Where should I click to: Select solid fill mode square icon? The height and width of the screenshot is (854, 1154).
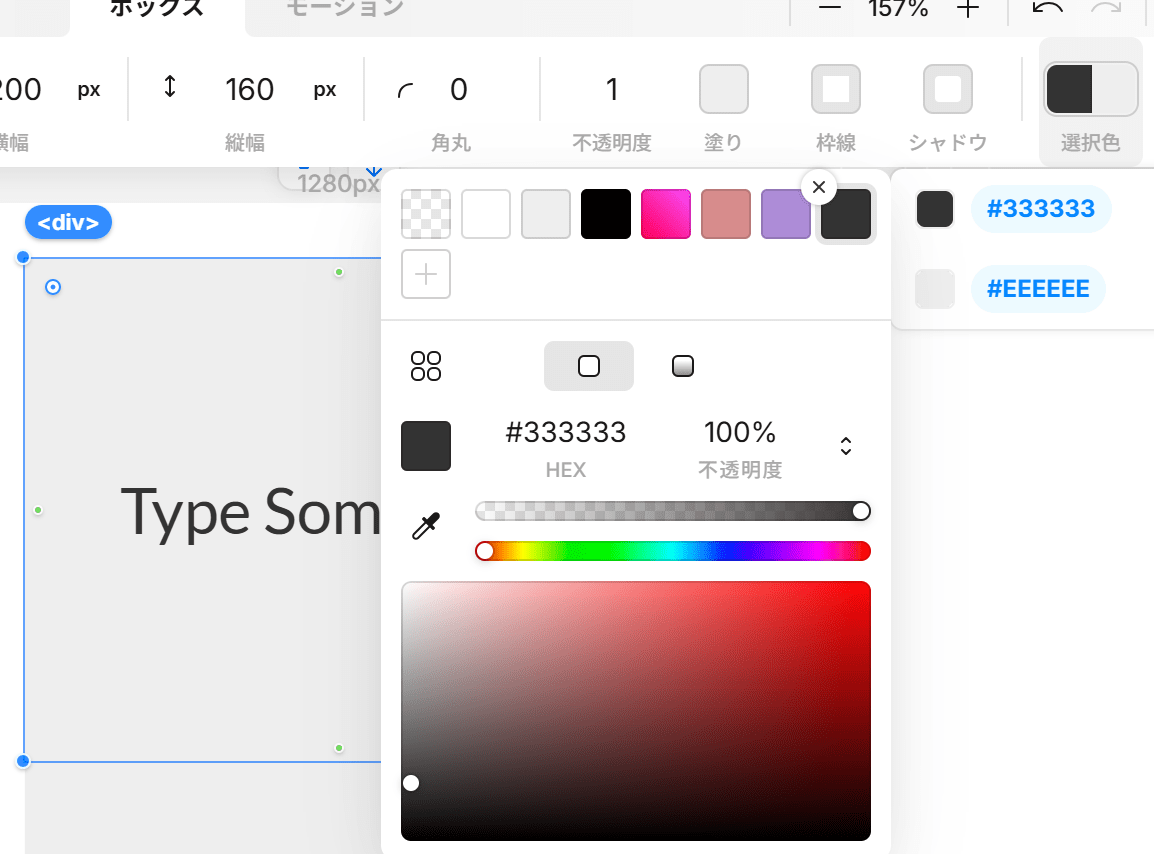(x=589, y=366)
